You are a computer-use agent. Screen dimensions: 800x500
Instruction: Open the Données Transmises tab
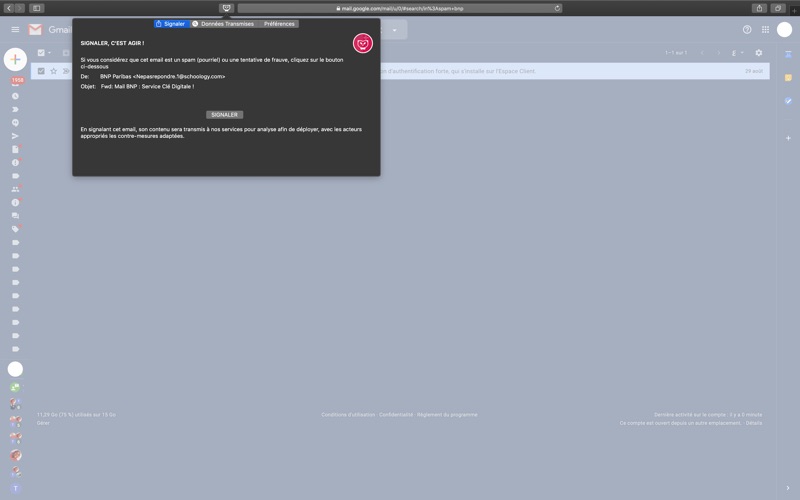click(x=223, y=24)
